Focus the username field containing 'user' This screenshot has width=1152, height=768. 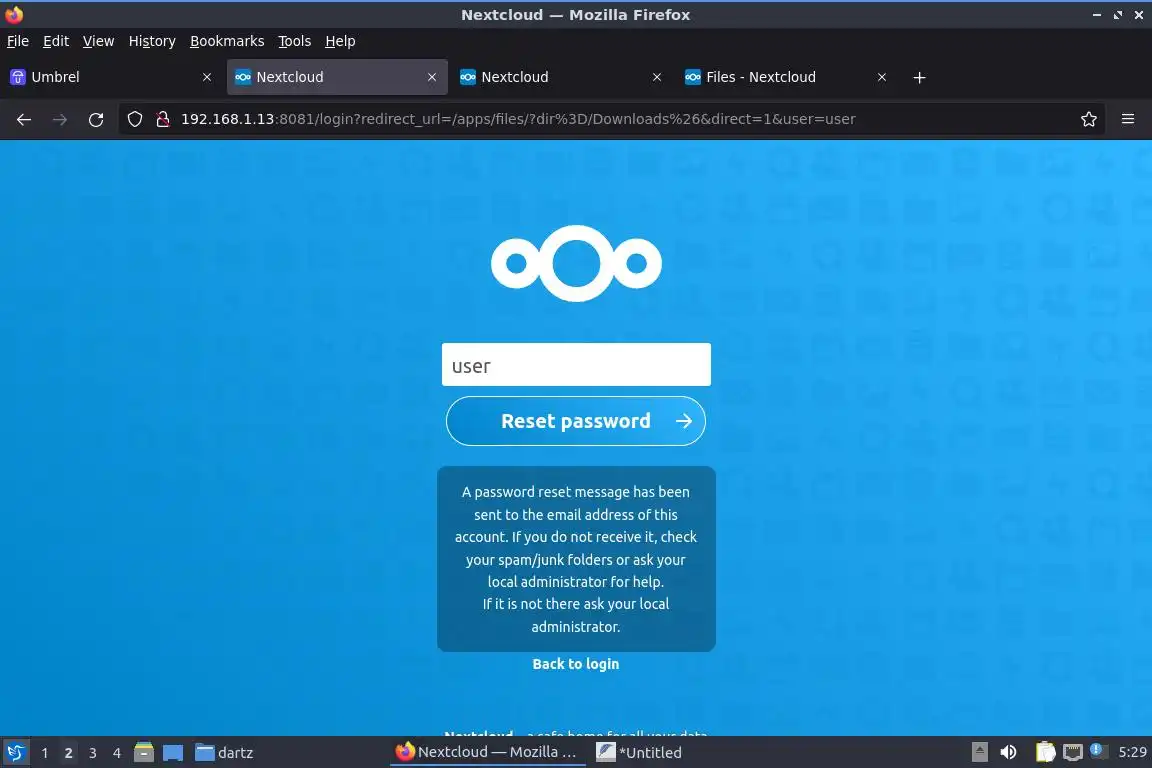pyautogui.click(x=576, y=365)
